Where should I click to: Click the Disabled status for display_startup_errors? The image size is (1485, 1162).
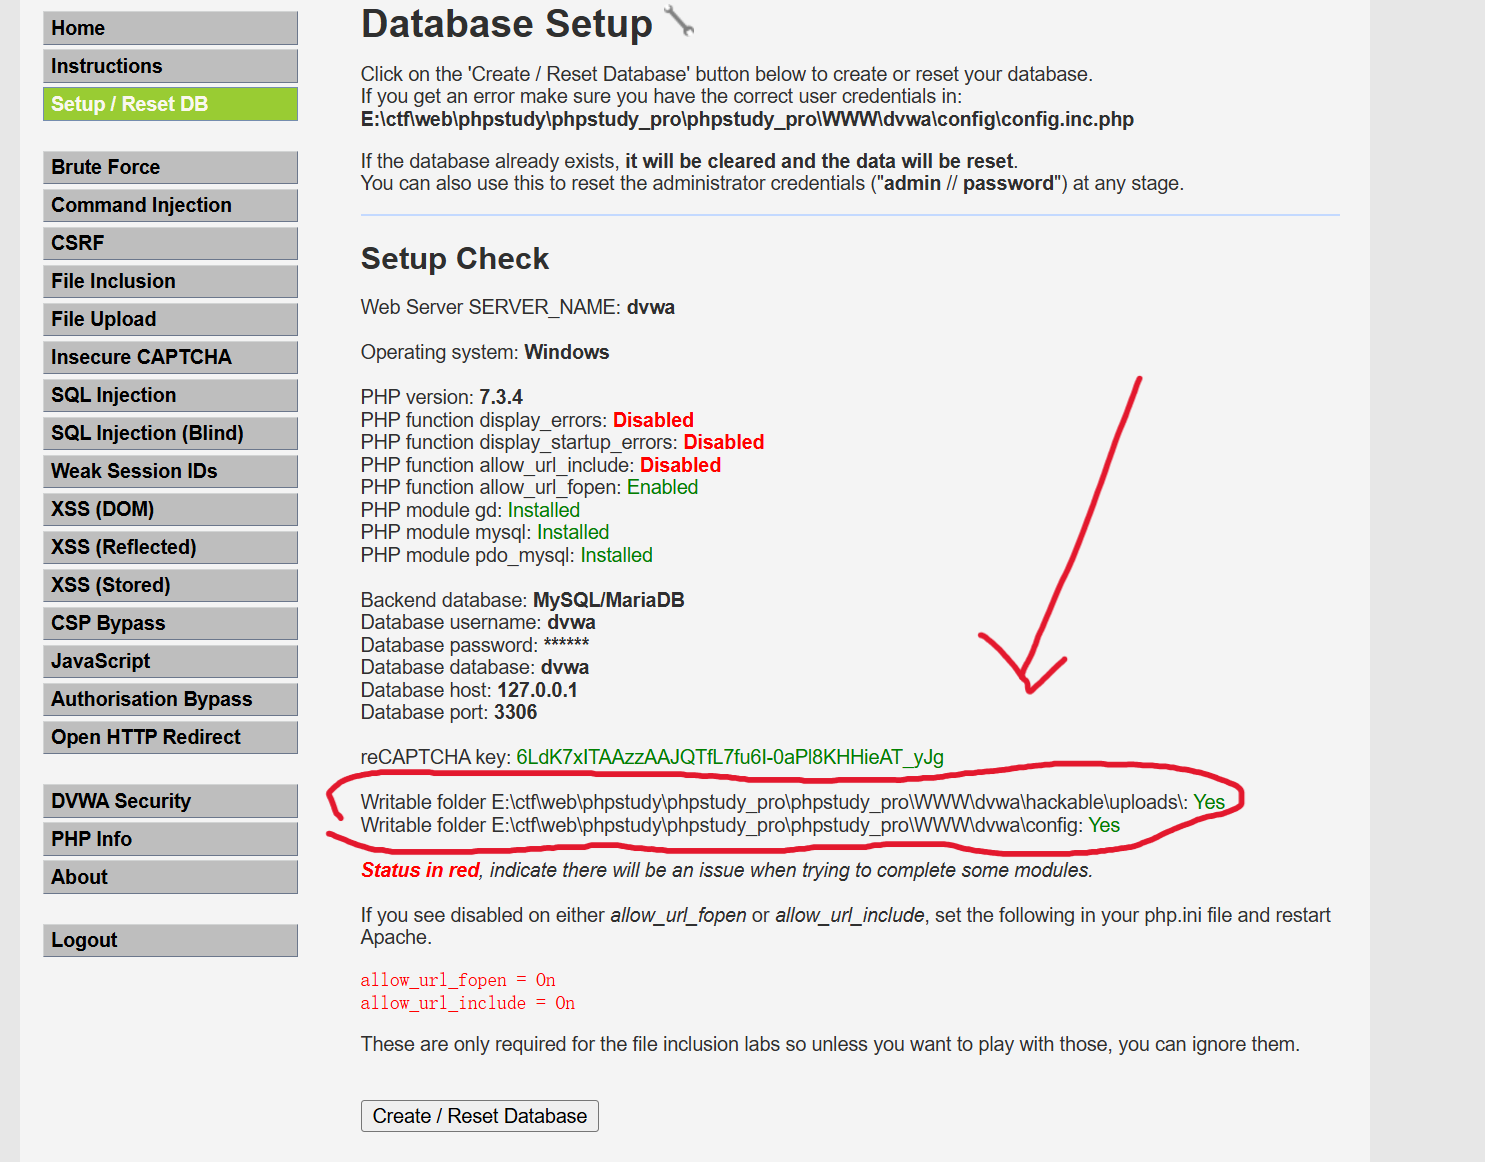click(x=724, y=442)
